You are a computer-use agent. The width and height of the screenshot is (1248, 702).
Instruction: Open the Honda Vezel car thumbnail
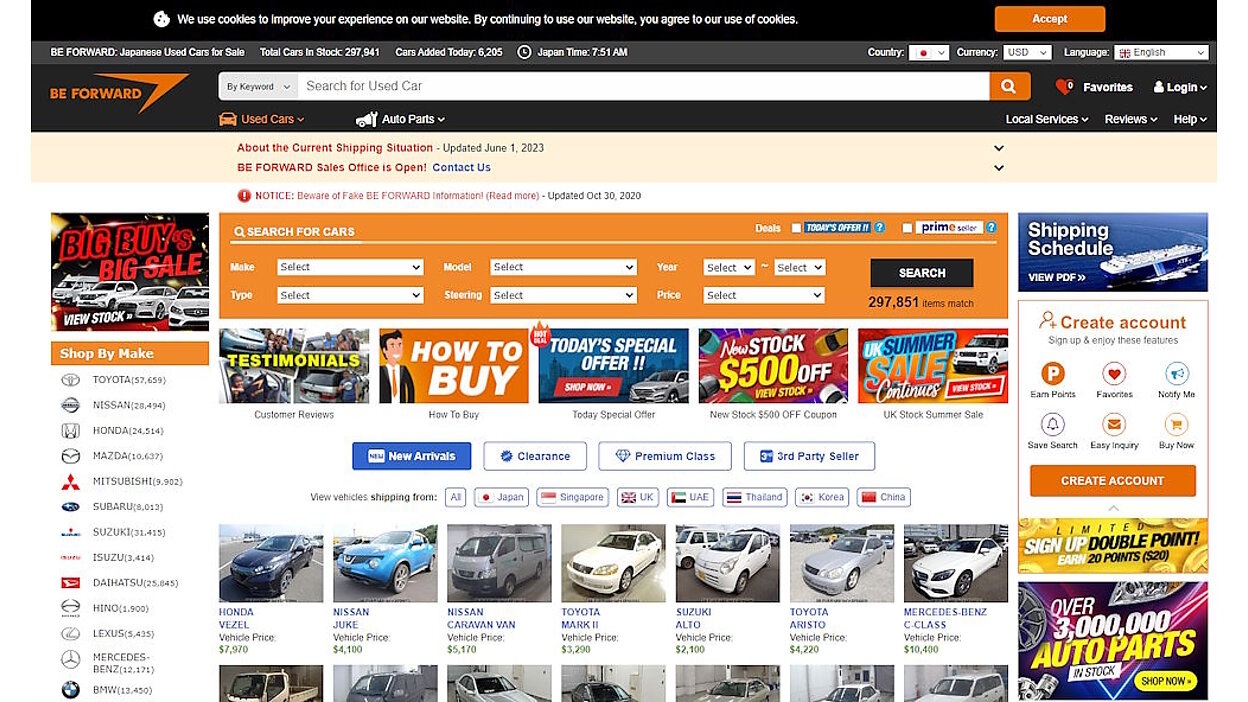[271, 563]
